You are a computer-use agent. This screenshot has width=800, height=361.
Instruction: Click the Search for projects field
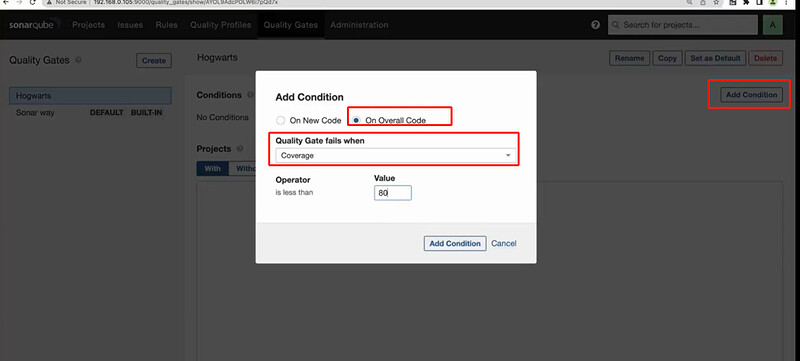tap(683, 24)
